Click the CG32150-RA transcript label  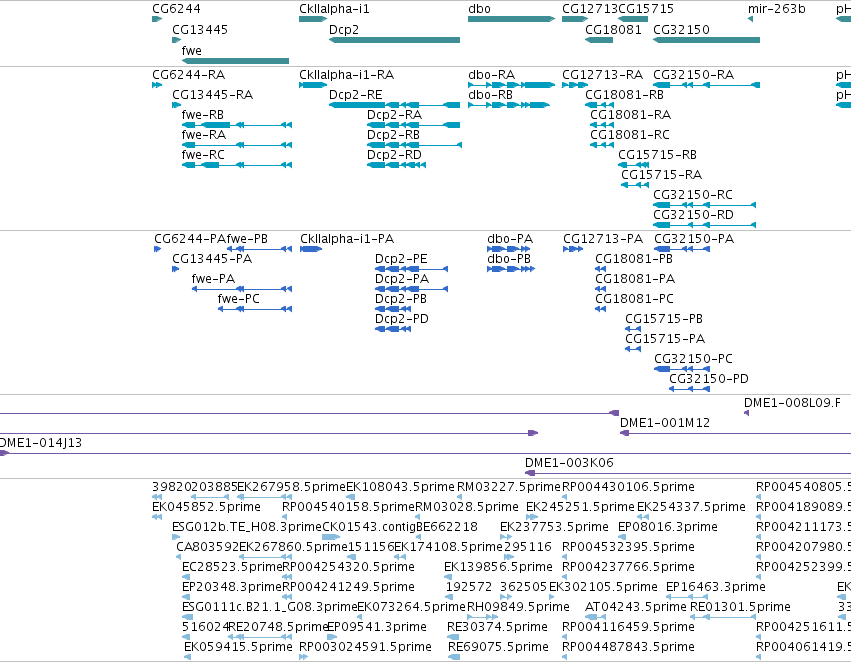click(693, 74)
